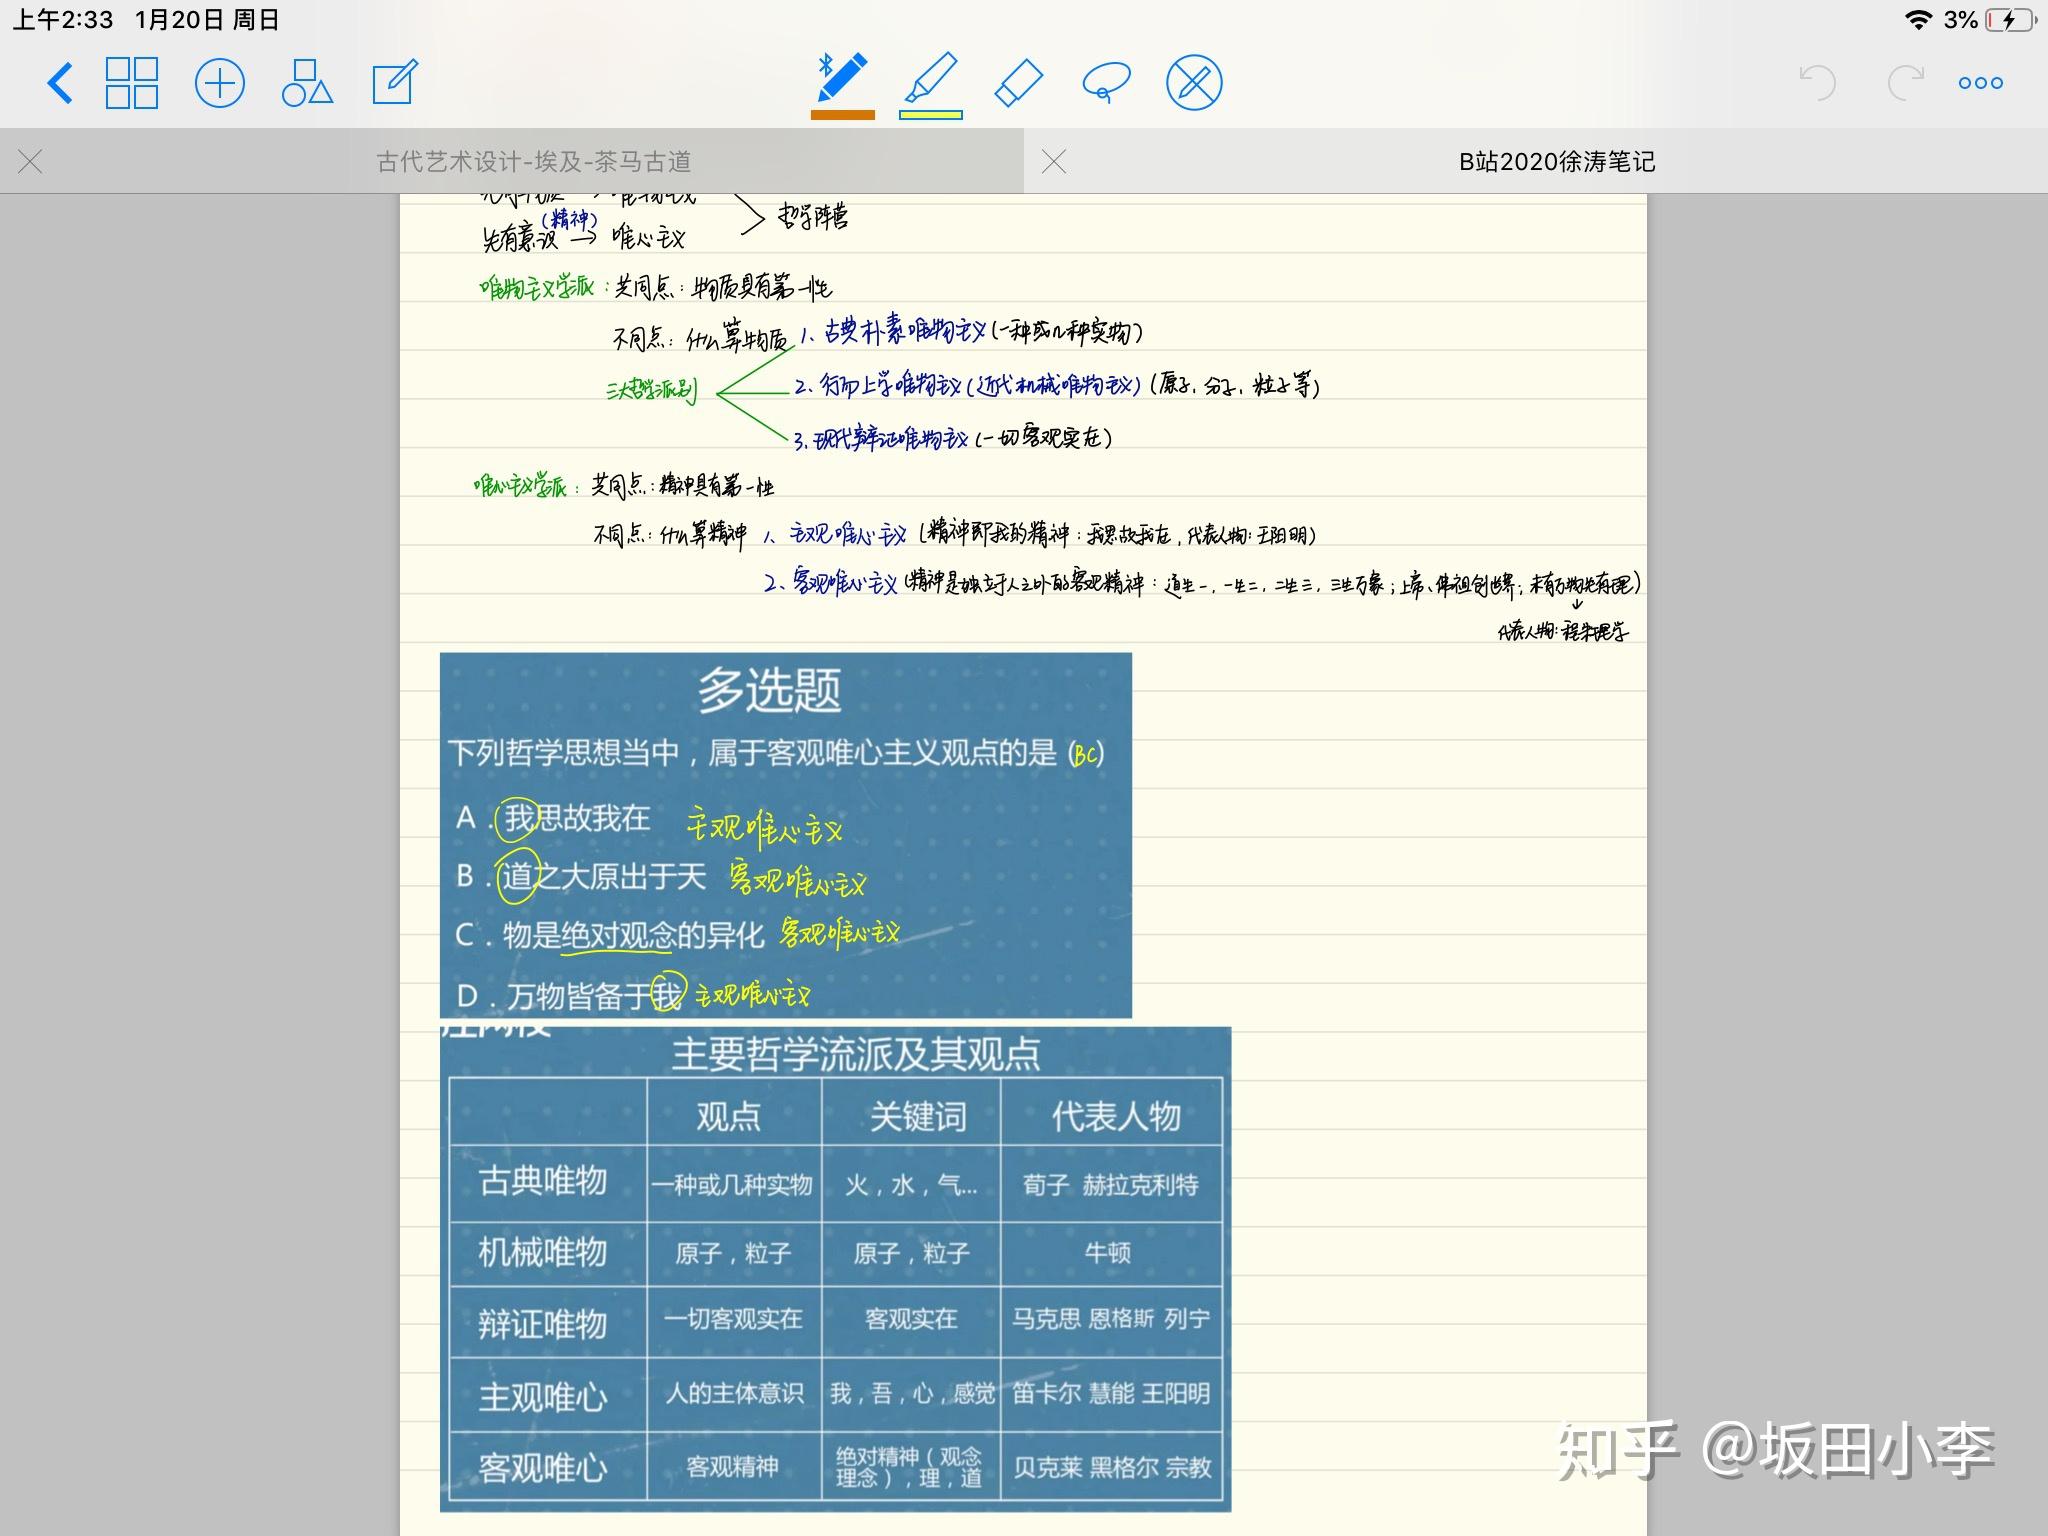Tap the 主观唯心 row label in the table
This screenshot has width=2048, height=1536.
pyautogui.click(x=543, y=1395)
